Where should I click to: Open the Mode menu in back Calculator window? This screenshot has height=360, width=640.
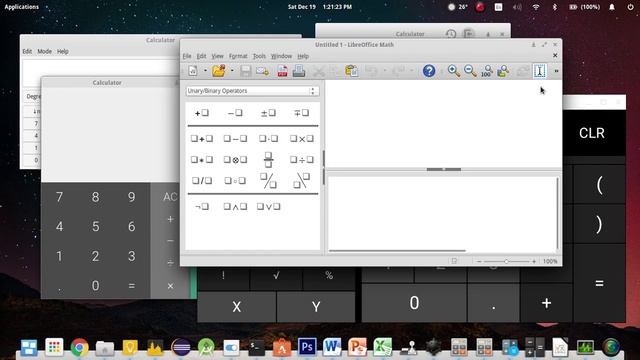click(x=44, y=51)
